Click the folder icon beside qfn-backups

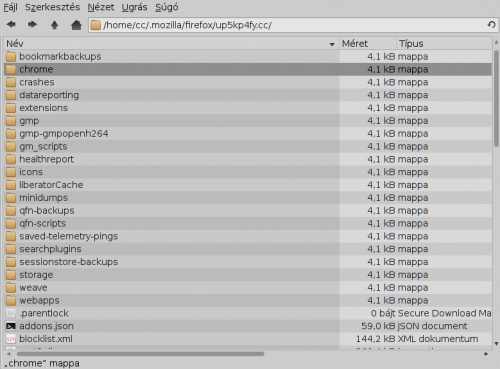11,210
